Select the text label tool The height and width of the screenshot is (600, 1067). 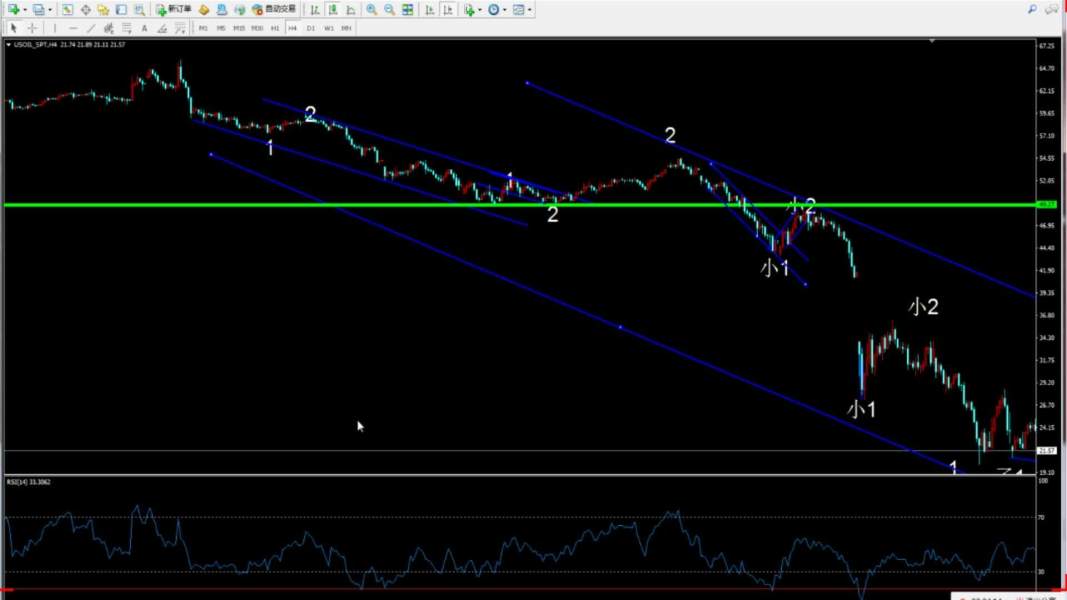[x=144, y=28]
